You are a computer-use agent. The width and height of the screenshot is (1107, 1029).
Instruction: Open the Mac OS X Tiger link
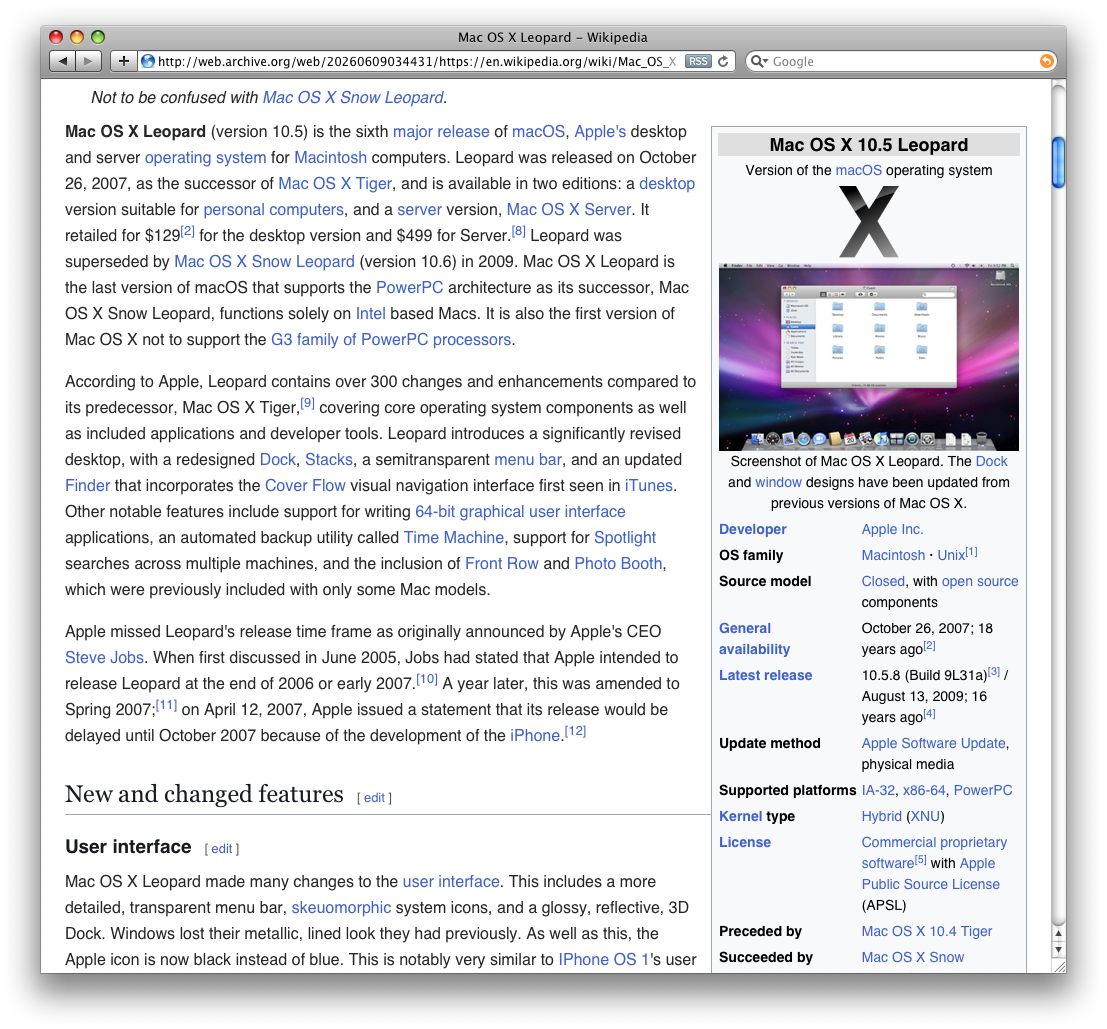tap(335, 183)
